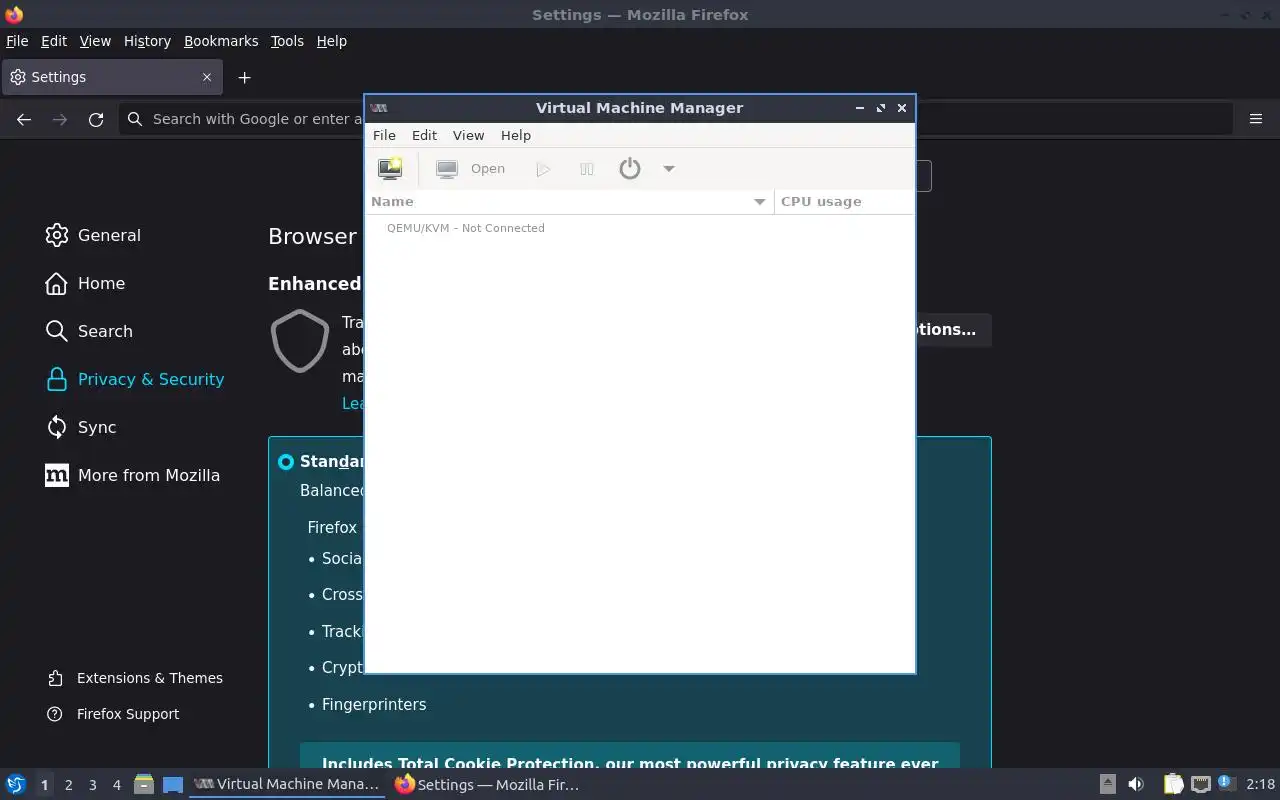Screen dimensions: 1280x800
Task: Switch to workspace 2
Action: coord(68,785)
